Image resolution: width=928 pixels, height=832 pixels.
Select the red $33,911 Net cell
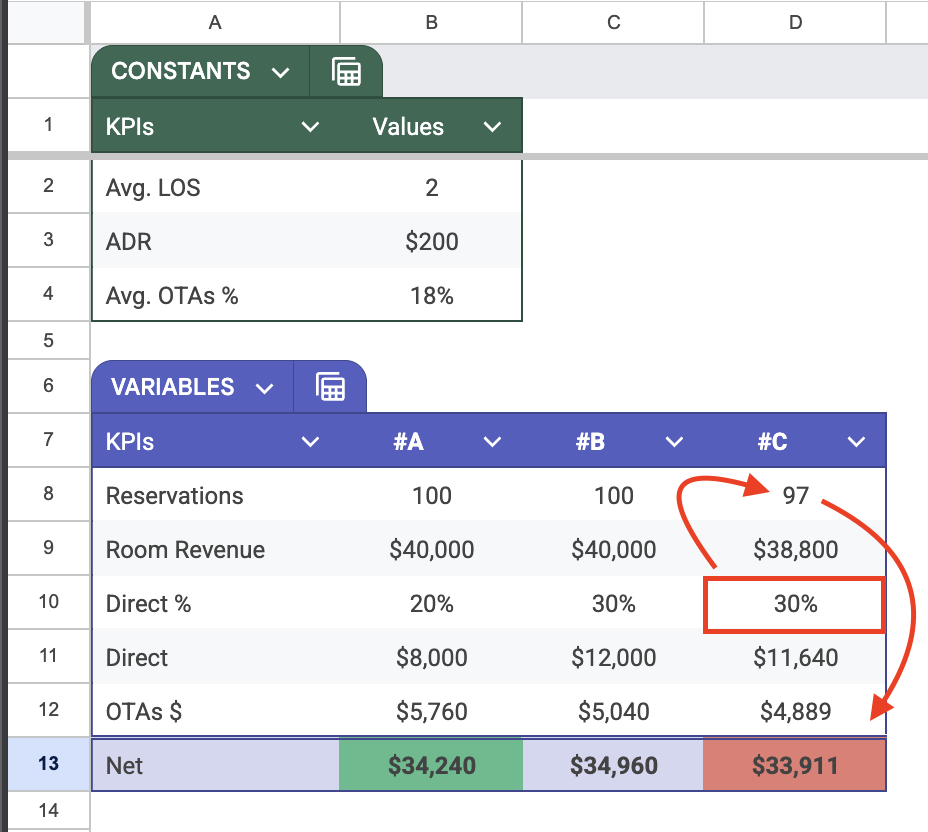point(795,766)
